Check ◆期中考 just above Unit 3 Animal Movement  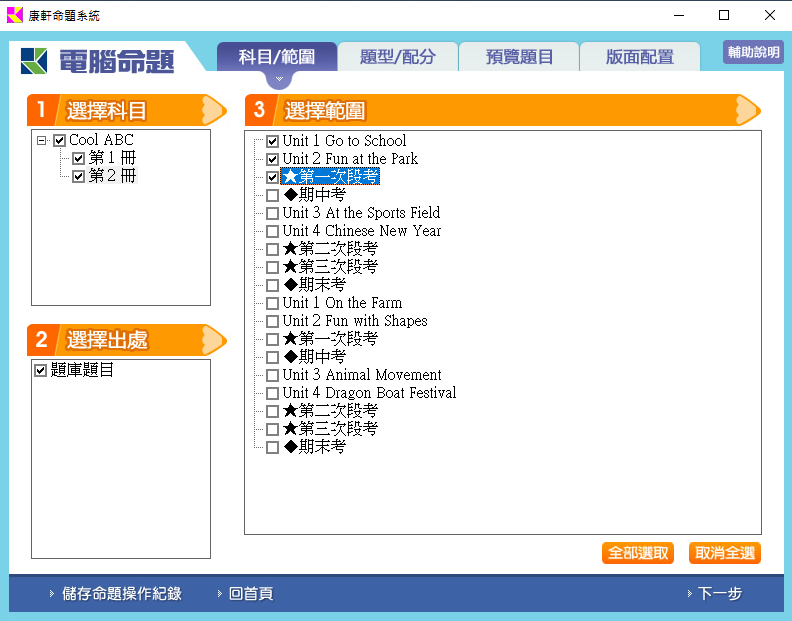coord(272,358)
